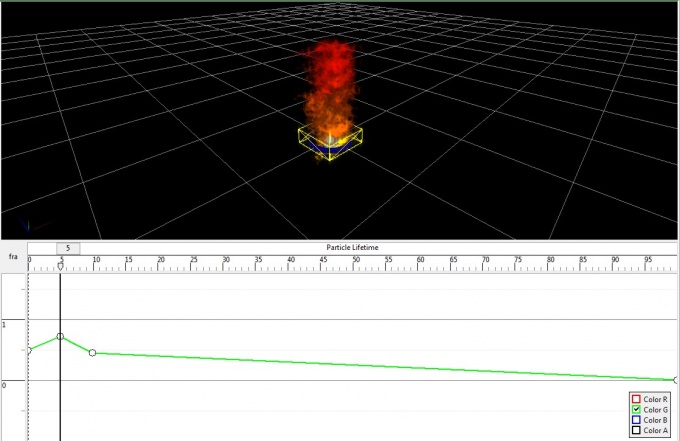Click frame 25 on the timeline ruler
This screenshot has width=680, height=441.
pos(192,262)
